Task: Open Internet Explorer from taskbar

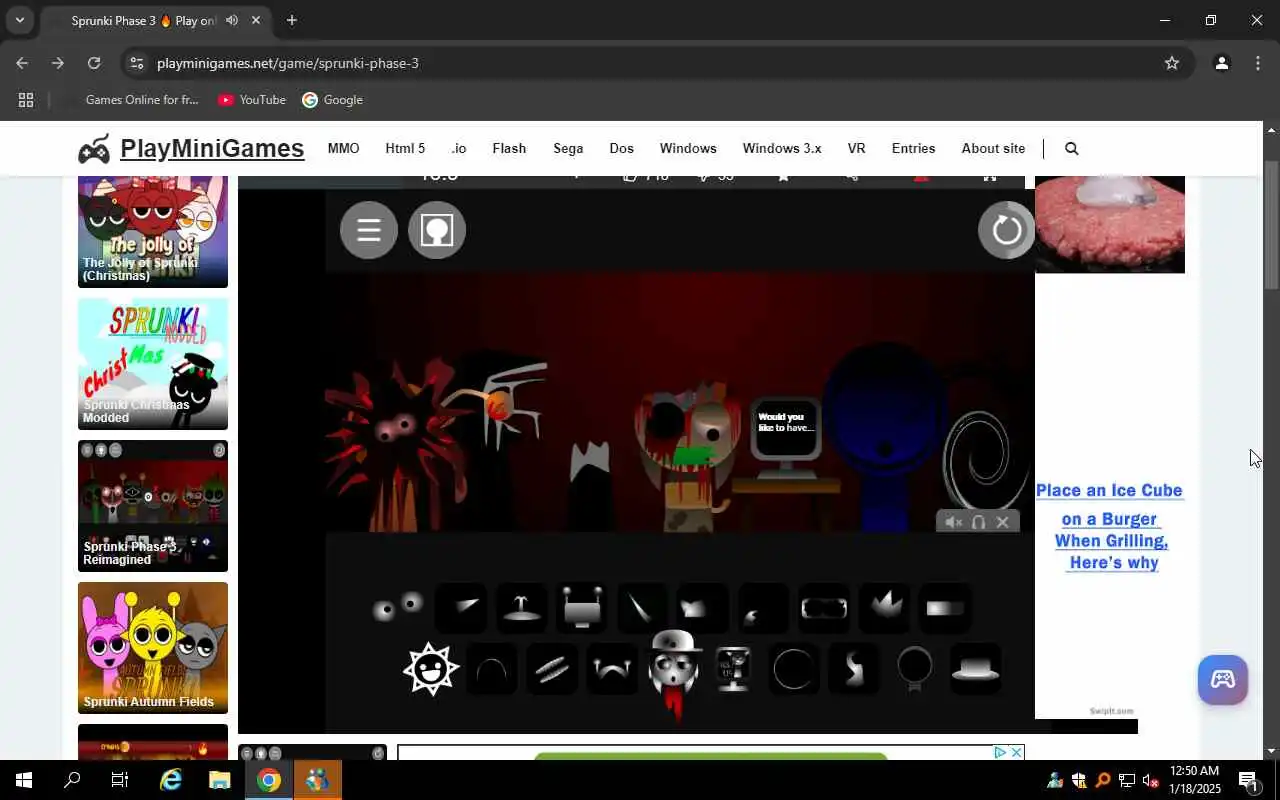Action: (x=171, y=780)
